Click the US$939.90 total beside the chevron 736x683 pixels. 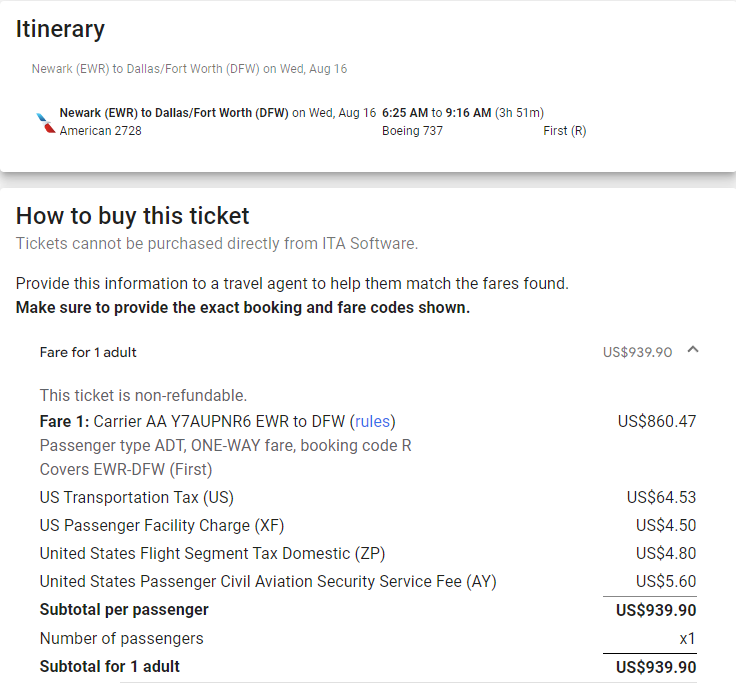click(637, 352)
